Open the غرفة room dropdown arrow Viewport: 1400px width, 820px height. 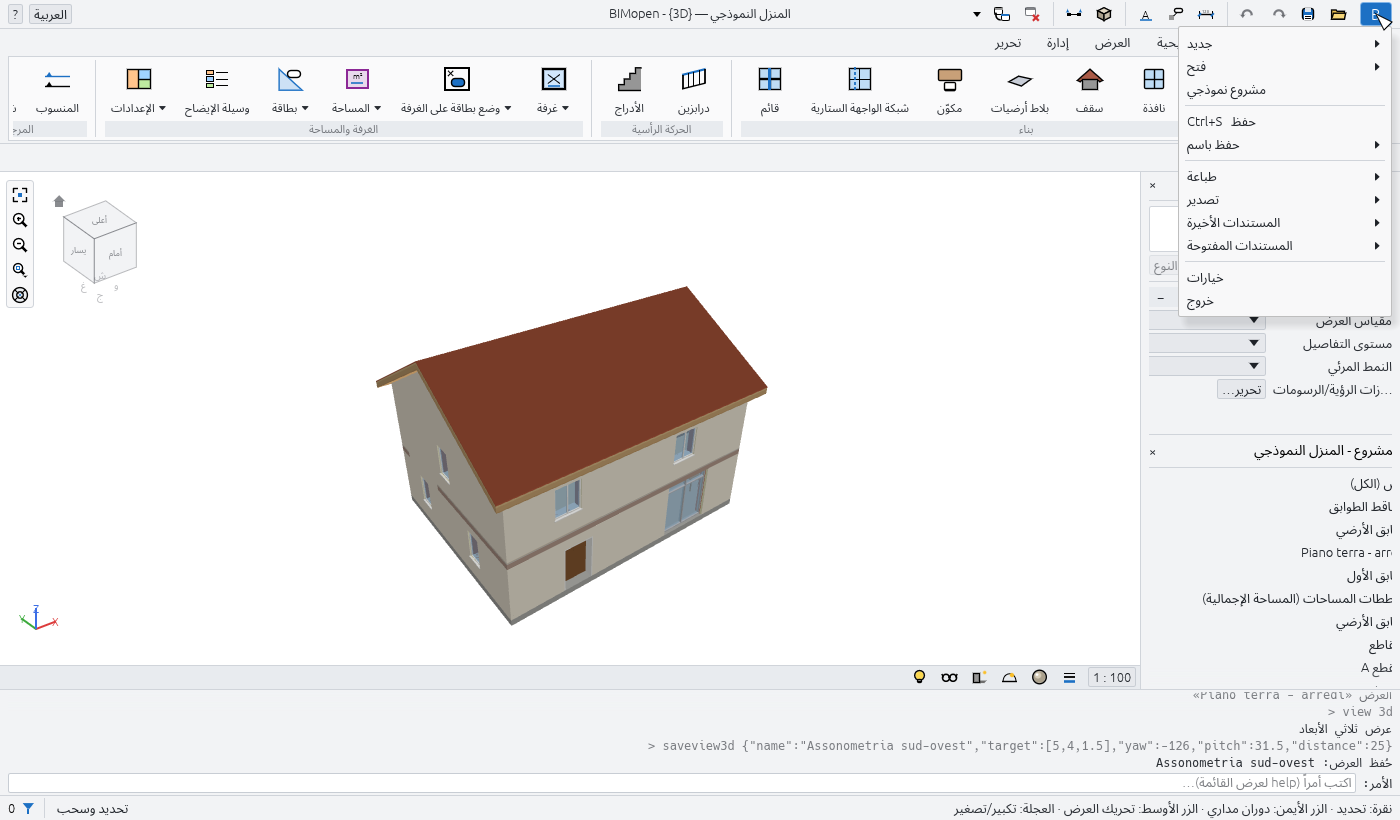tap(565, 108)
